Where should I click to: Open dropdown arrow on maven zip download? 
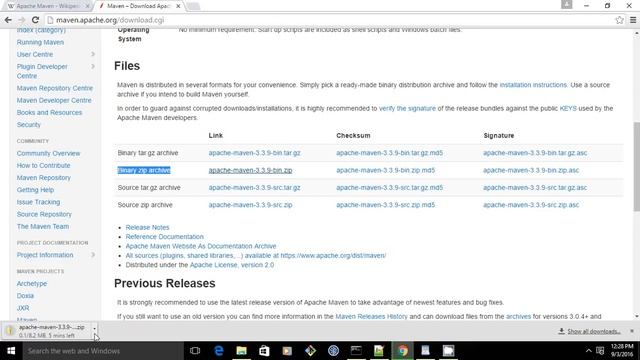tap(94, 328)
